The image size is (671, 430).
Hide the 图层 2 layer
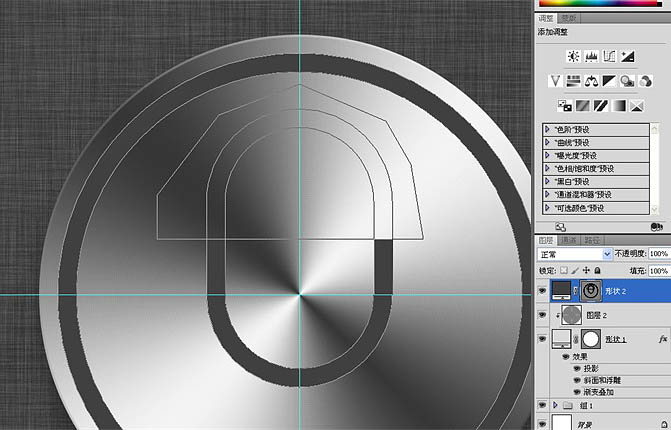coord(542,315)
